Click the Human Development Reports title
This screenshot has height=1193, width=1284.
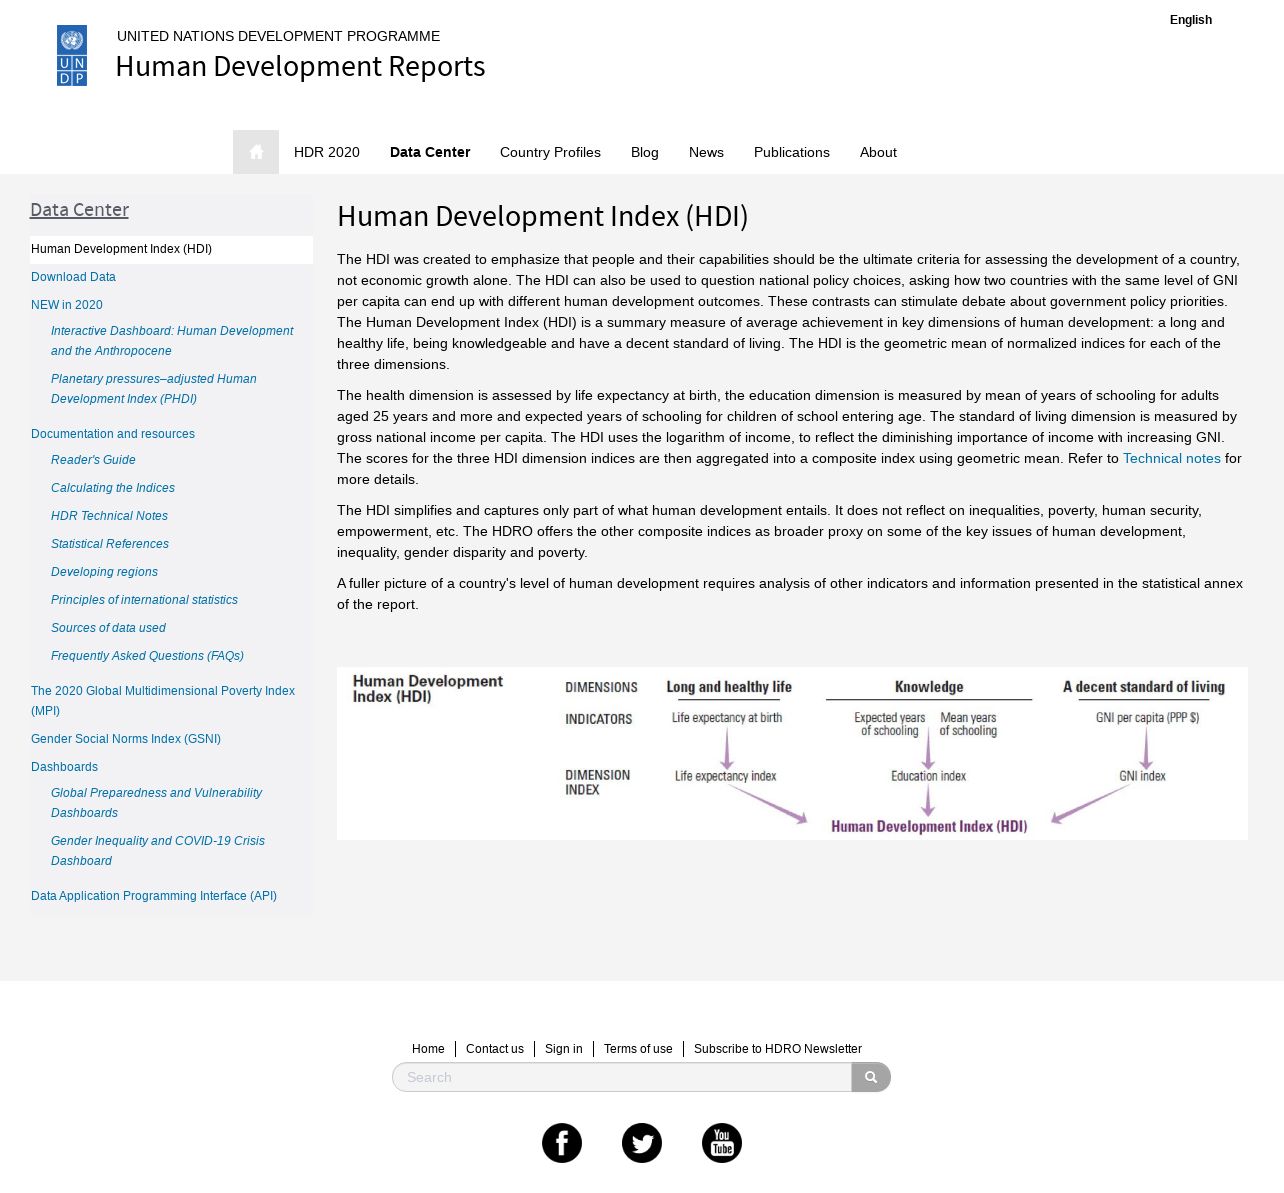point(300,66)
